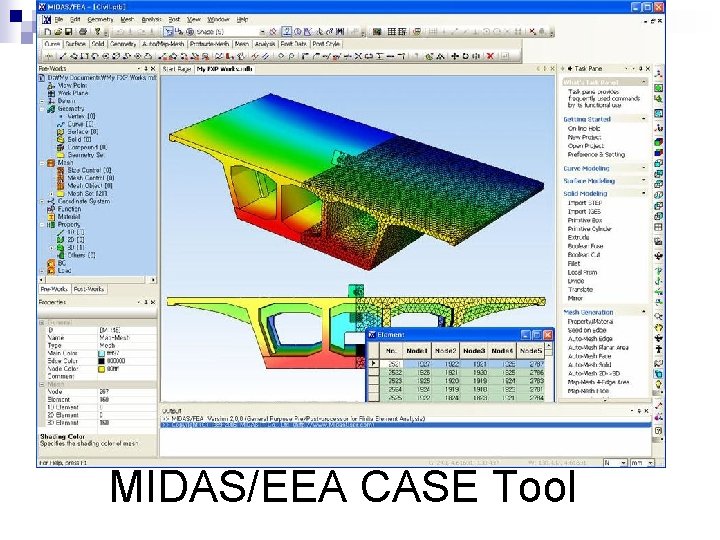Viewport: 720px width, 540px height.
Task: Expand the 3D property tree node
Action: (x=51, y=248)
